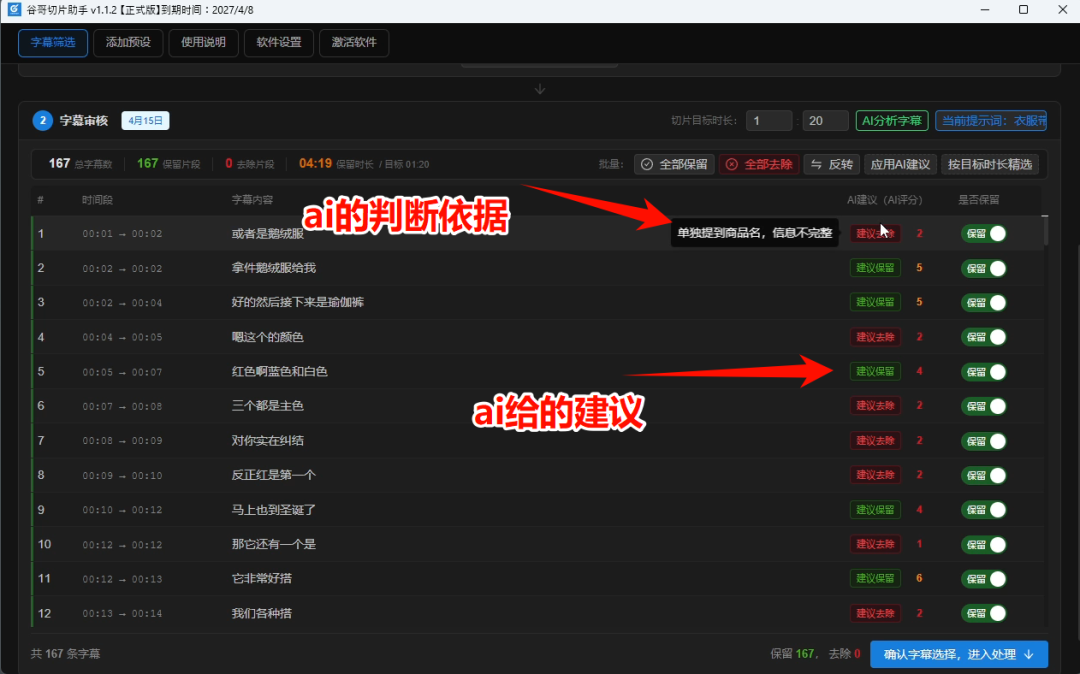Viewport: 1080px width, 674px height.
Task: Toggle 保留 switch for row 9 马上也到圣诞了
Action: 984,510
